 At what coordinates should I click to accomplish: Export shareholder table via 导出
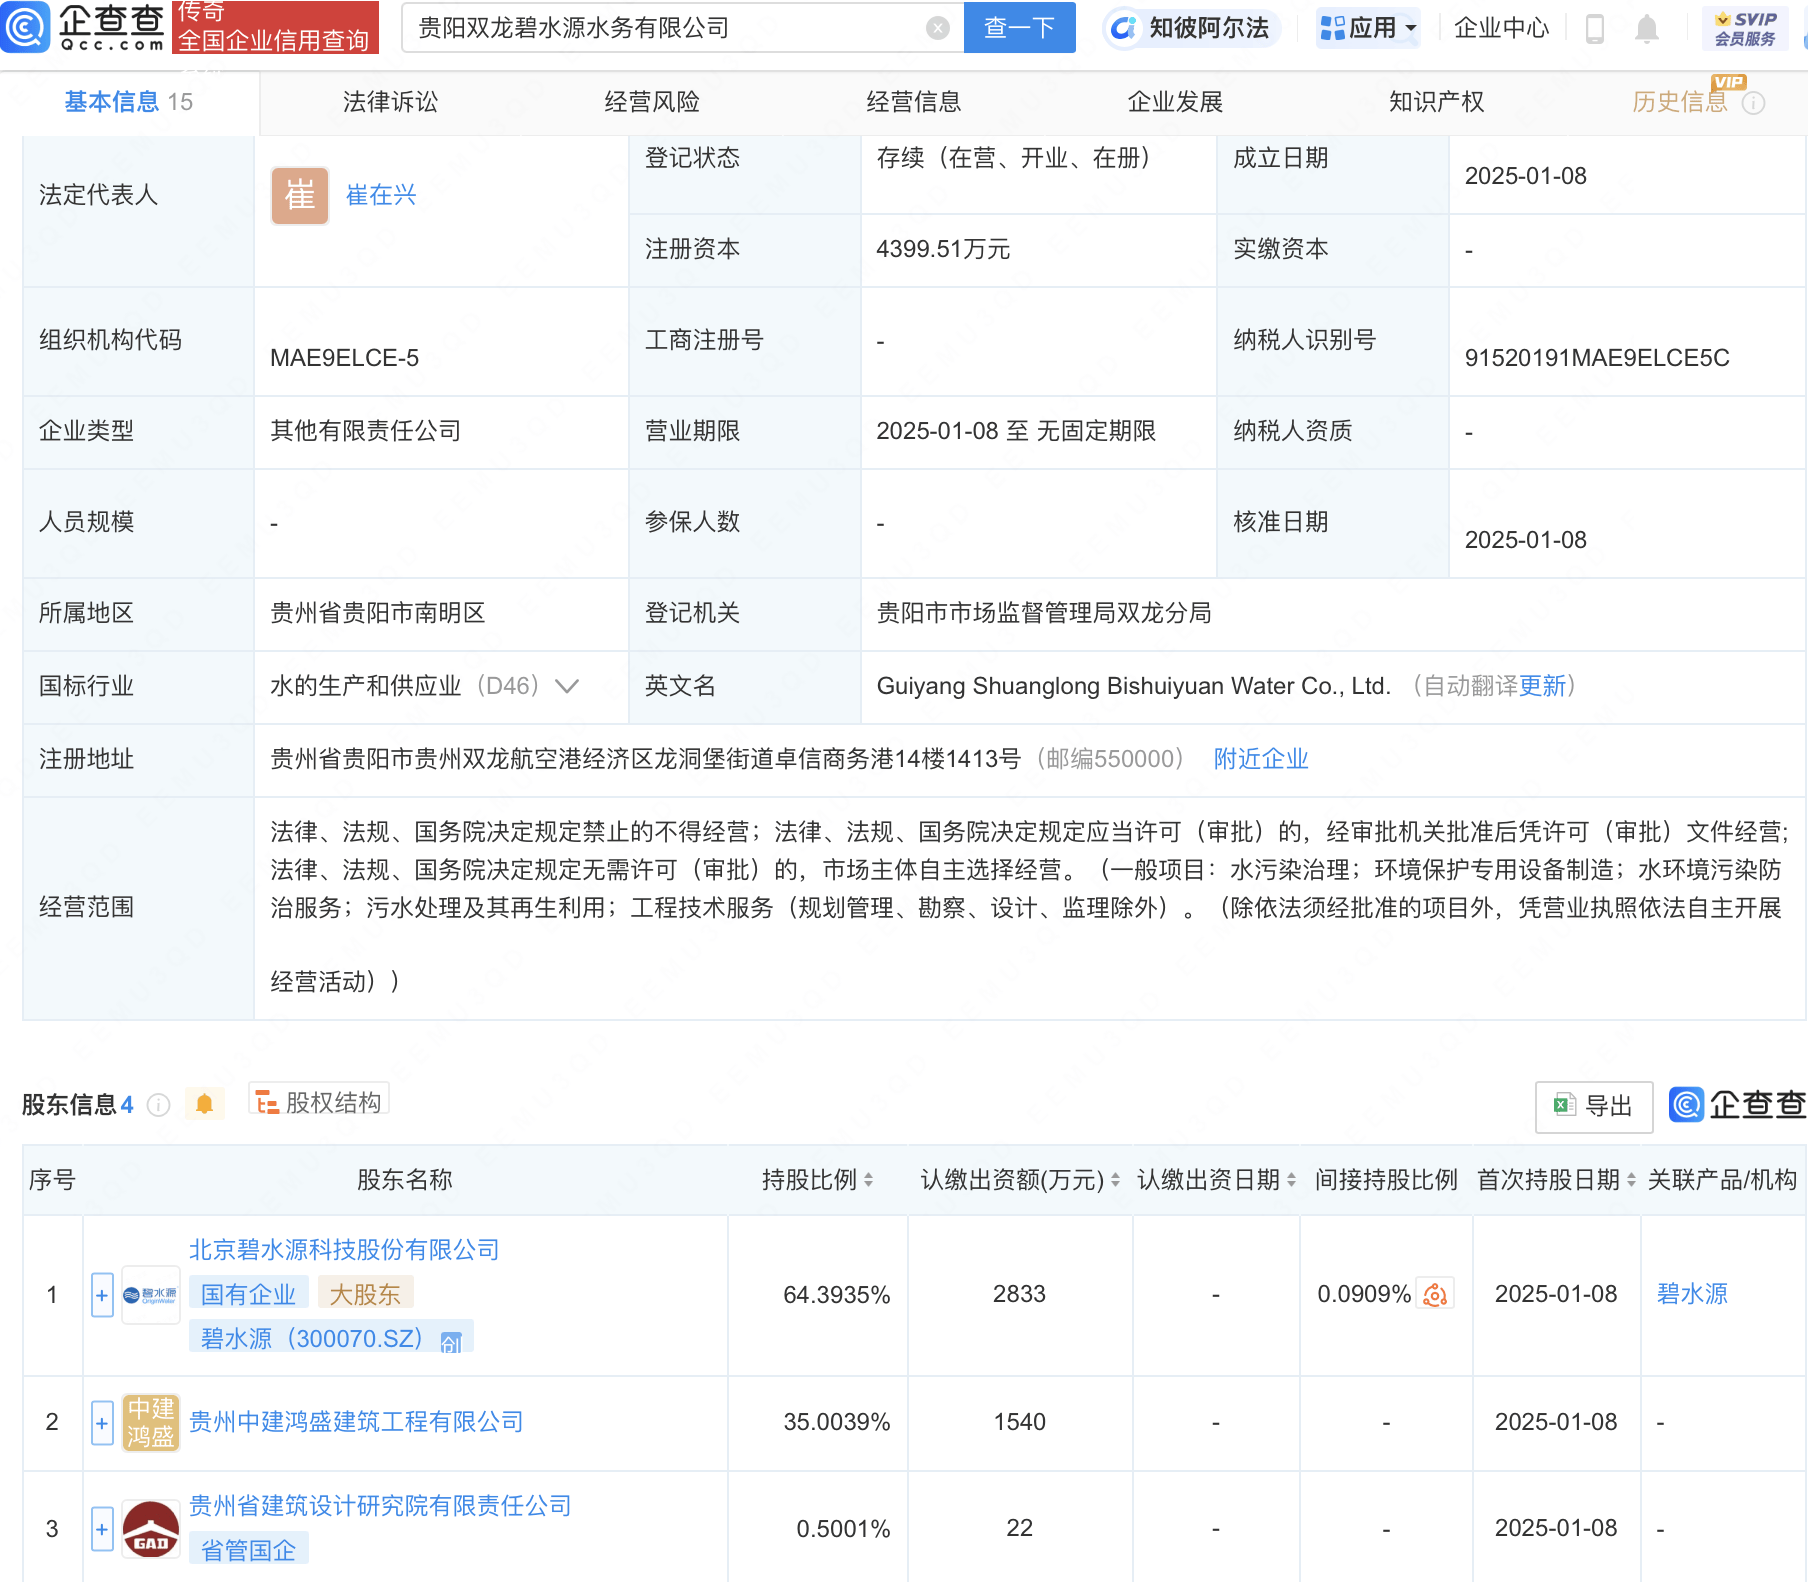click(1593, 1106)
